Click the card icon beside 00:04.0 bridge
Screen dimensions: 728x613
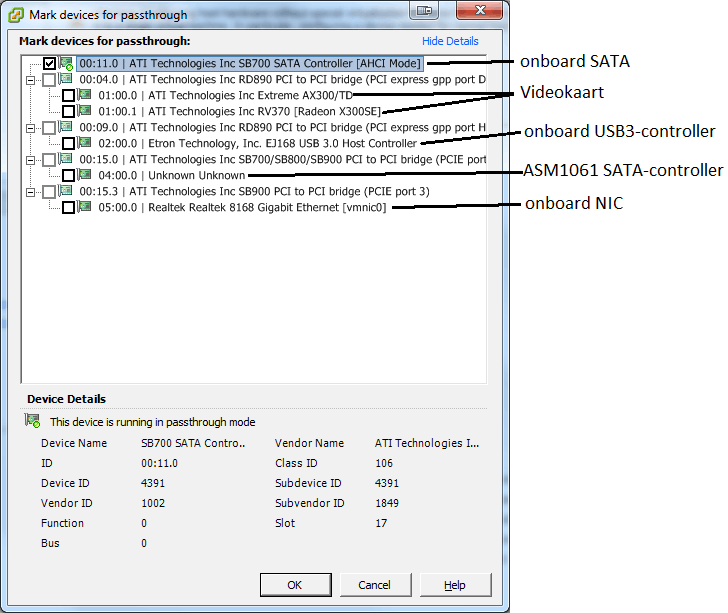(x=65, y=78)
